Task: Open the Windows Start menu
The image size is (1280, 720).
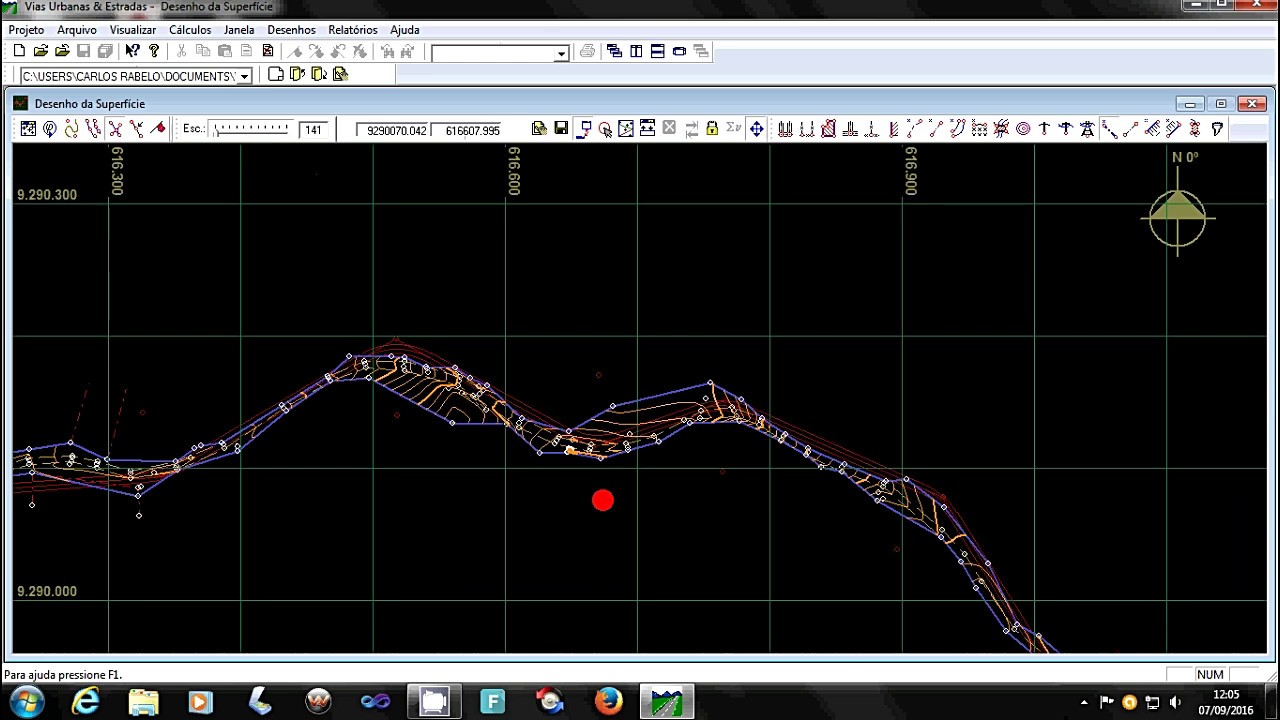Action: [27, 702]
